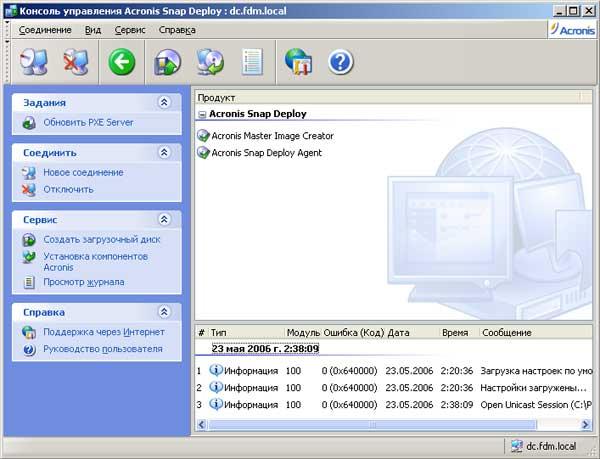The height and width of the screenshot is (459, 600).
Task: Click the Acronis Snap Deploy Agent icon
Action: [x=203, y=153]
